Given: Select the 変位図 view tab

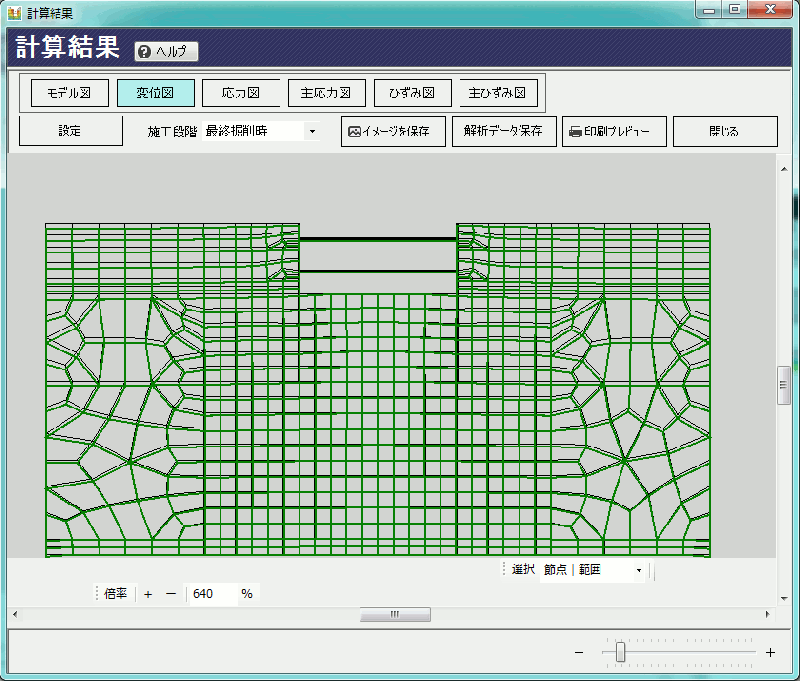Looking at the screenshot, I should [156, 93].
